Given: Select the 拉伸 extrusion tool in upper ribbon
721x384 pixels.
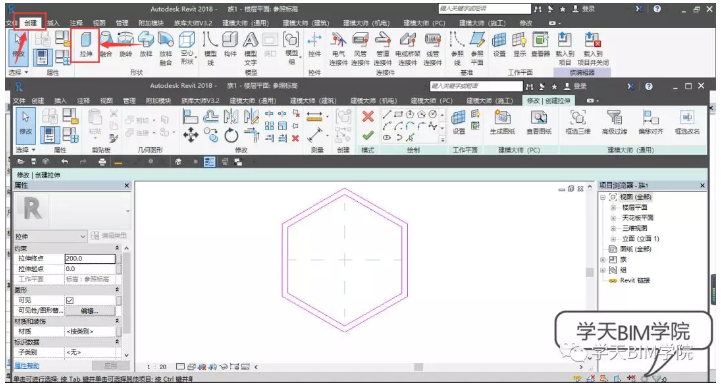Looking at the screenshot, I should pos(86,45).
